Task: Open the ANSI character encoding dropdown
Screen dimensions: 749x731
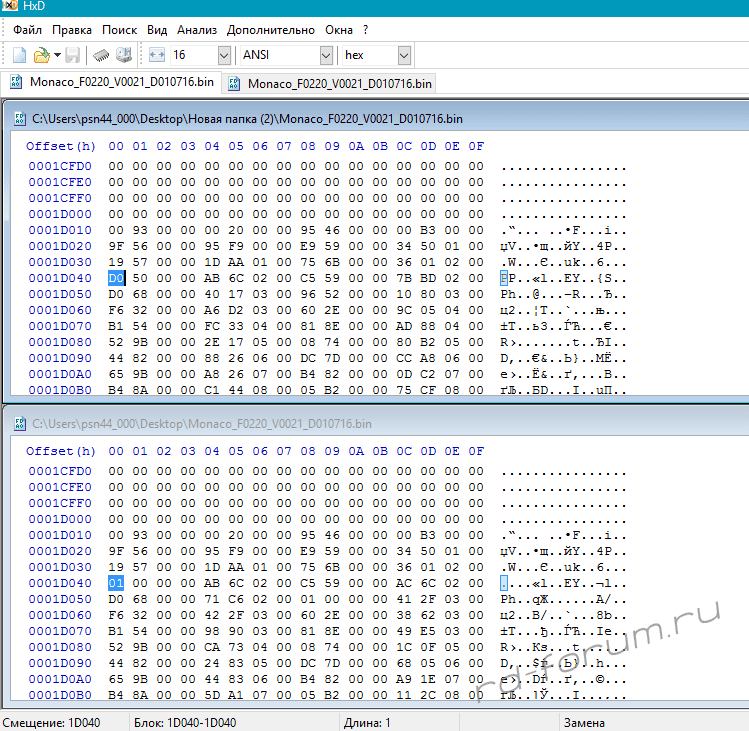Action: point(326,55)
